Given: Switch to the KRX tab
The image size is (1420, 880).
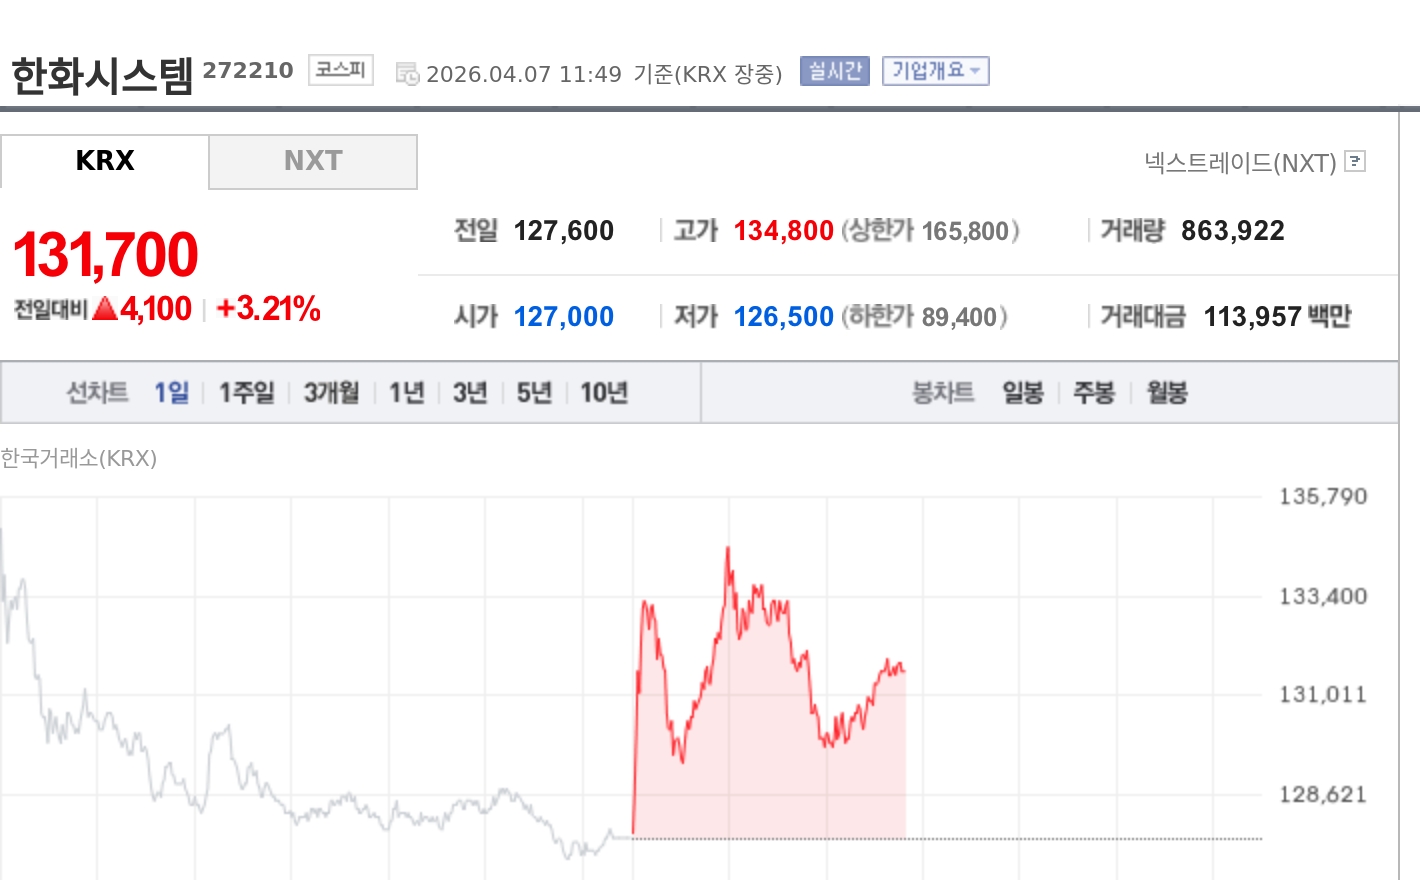Looking at the screenshot, I should pos(105,161).
